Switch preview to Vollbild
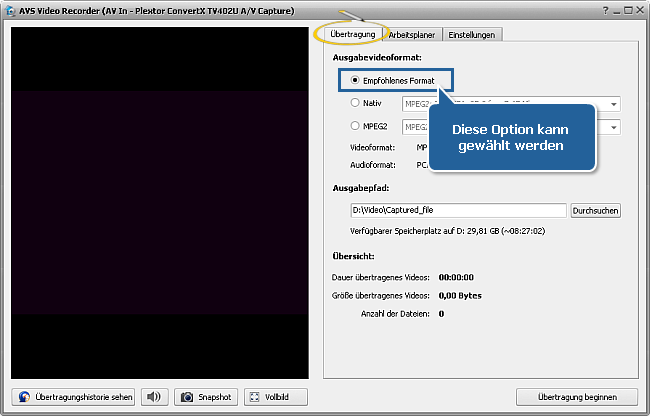 coord(276,397)
